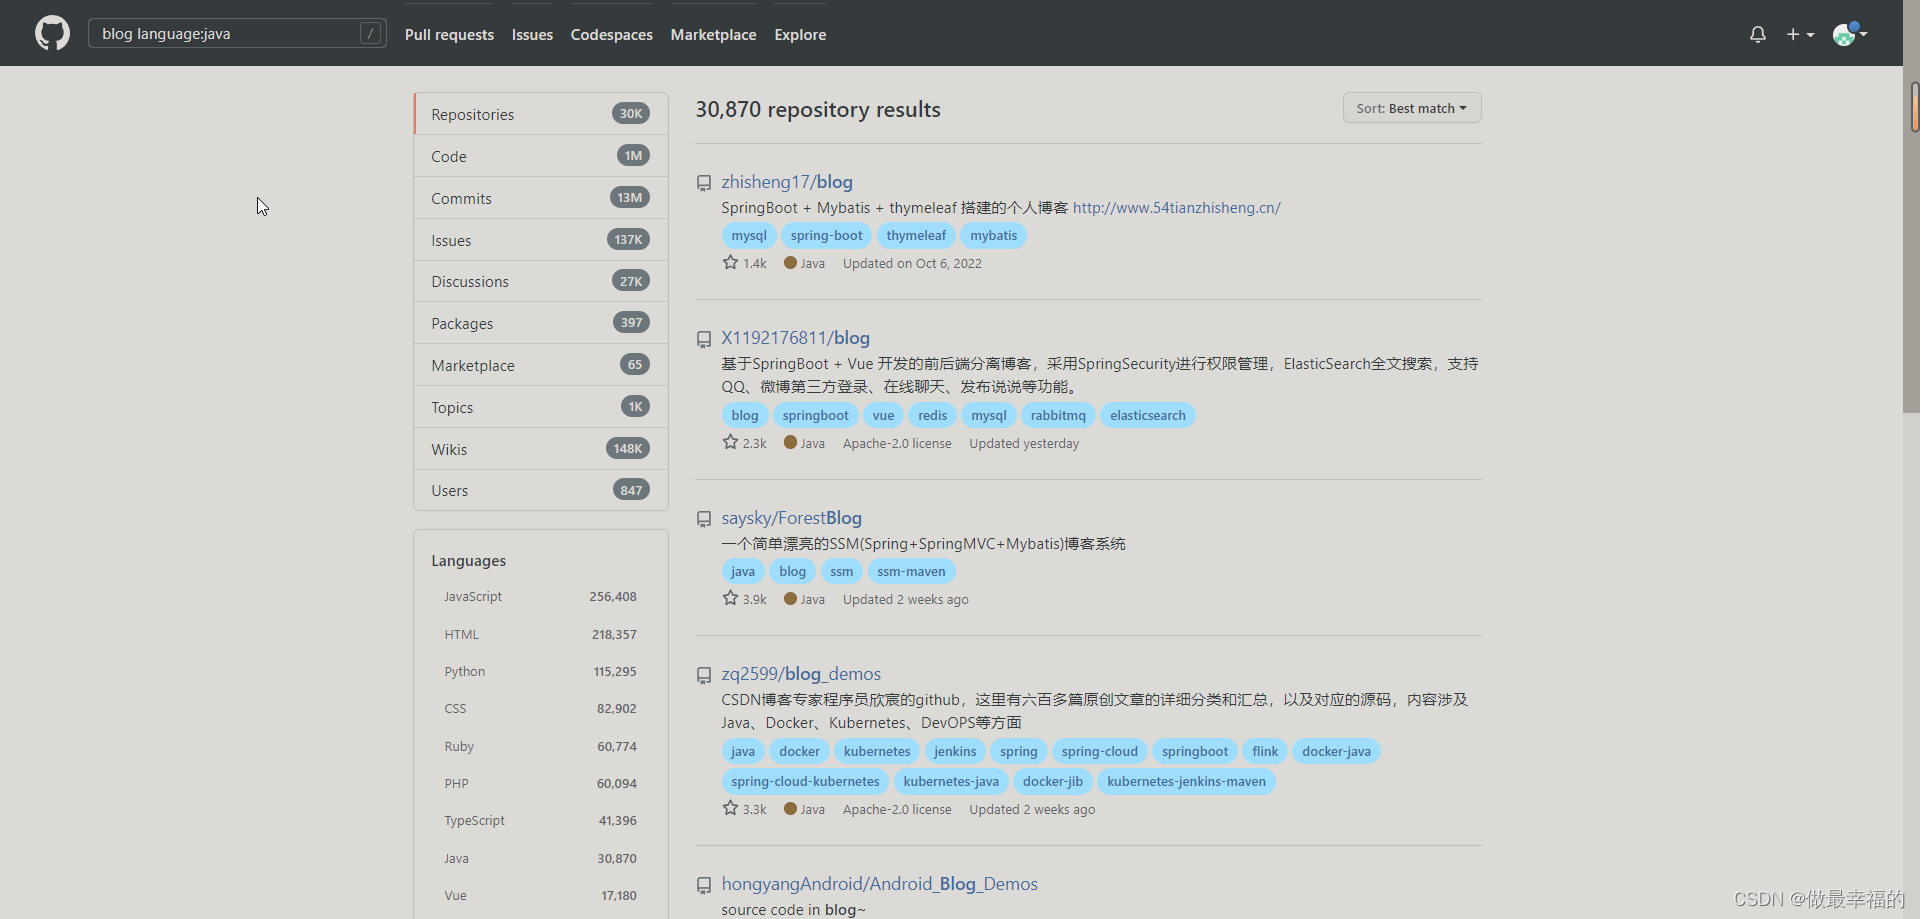Select Users filter in sidebar
This screenshot has height=919, width=1920.
(541, 490)
